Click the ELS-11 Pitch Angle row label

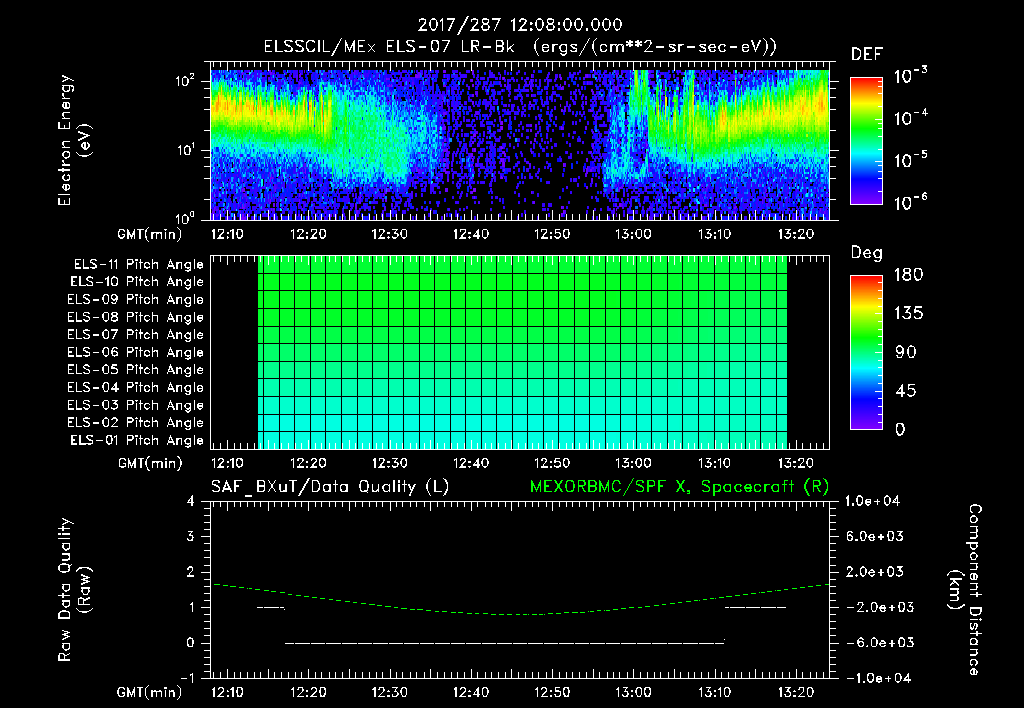(x=138, y=265)
